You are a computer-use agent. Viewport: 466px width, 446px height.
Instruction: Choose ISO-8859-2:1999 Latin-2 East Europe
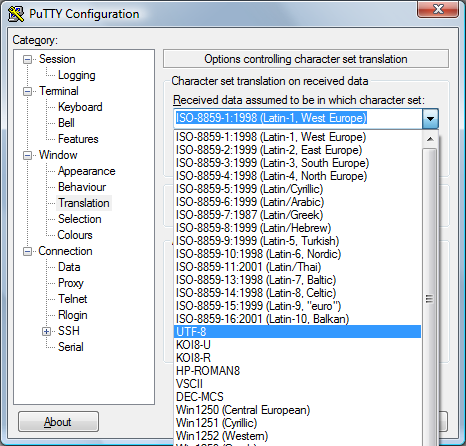(x=297, y=150)
